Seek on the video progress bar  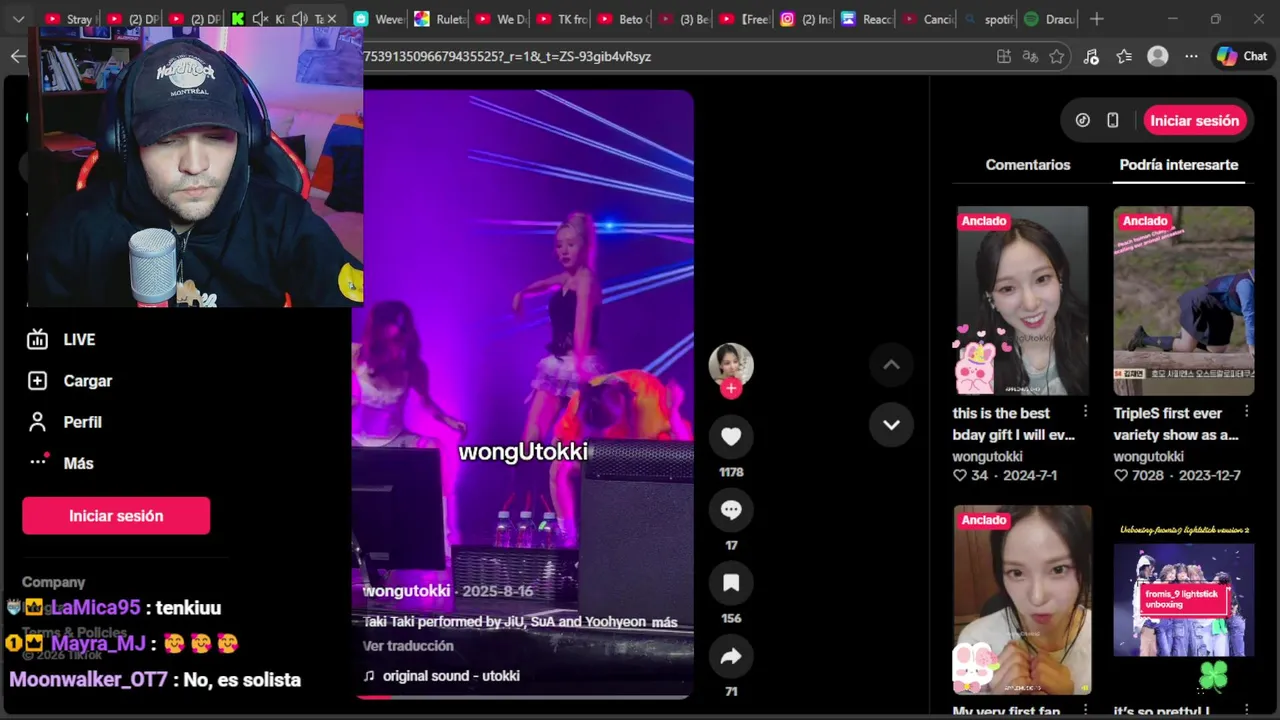[x=522, y=696]
